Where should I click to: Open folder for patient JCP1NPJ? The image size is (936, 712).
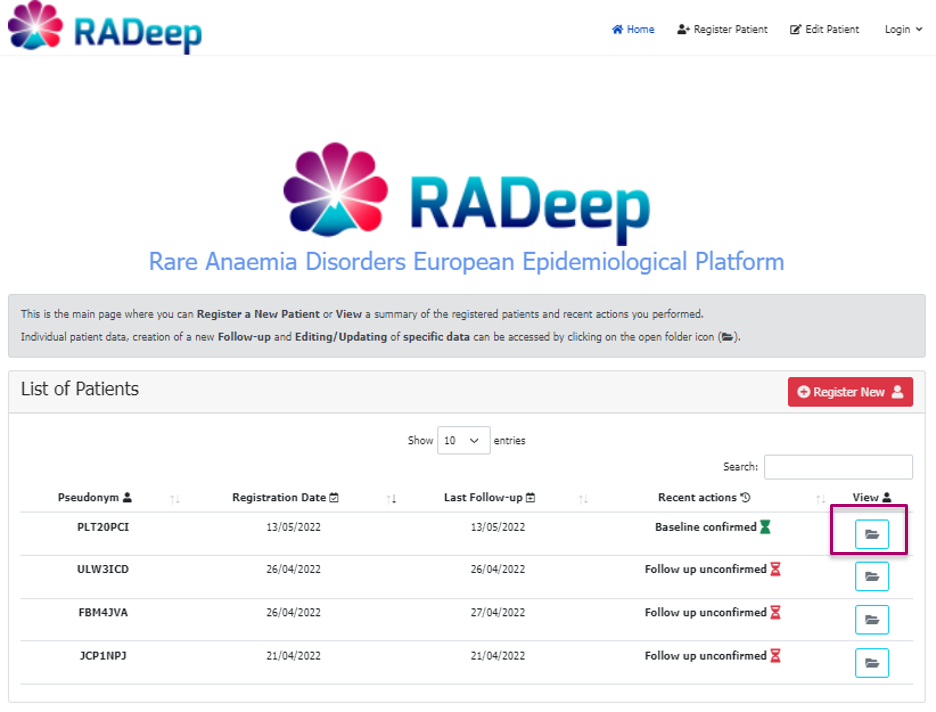click(x=872, y=662)
